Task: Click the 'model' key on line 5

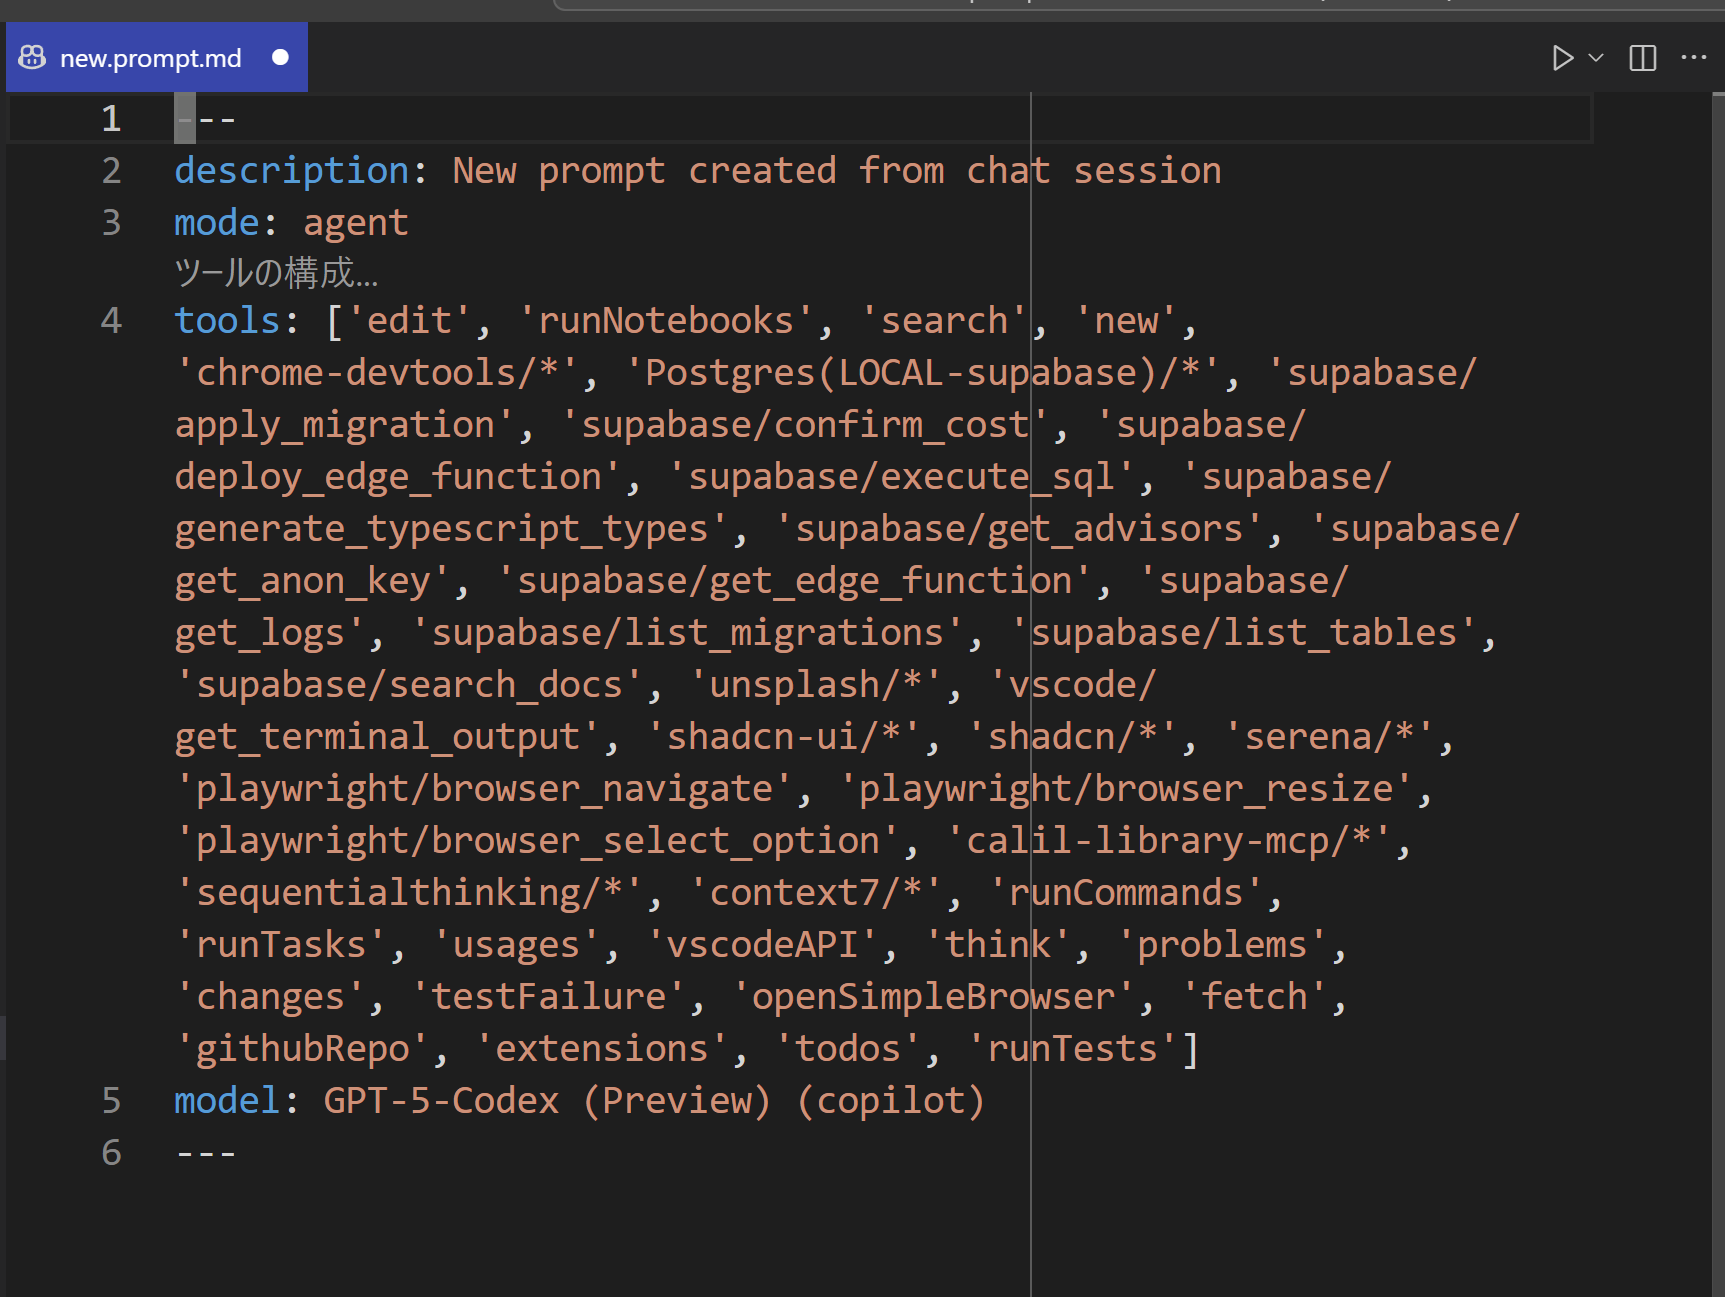Action: pos(228,1101)
